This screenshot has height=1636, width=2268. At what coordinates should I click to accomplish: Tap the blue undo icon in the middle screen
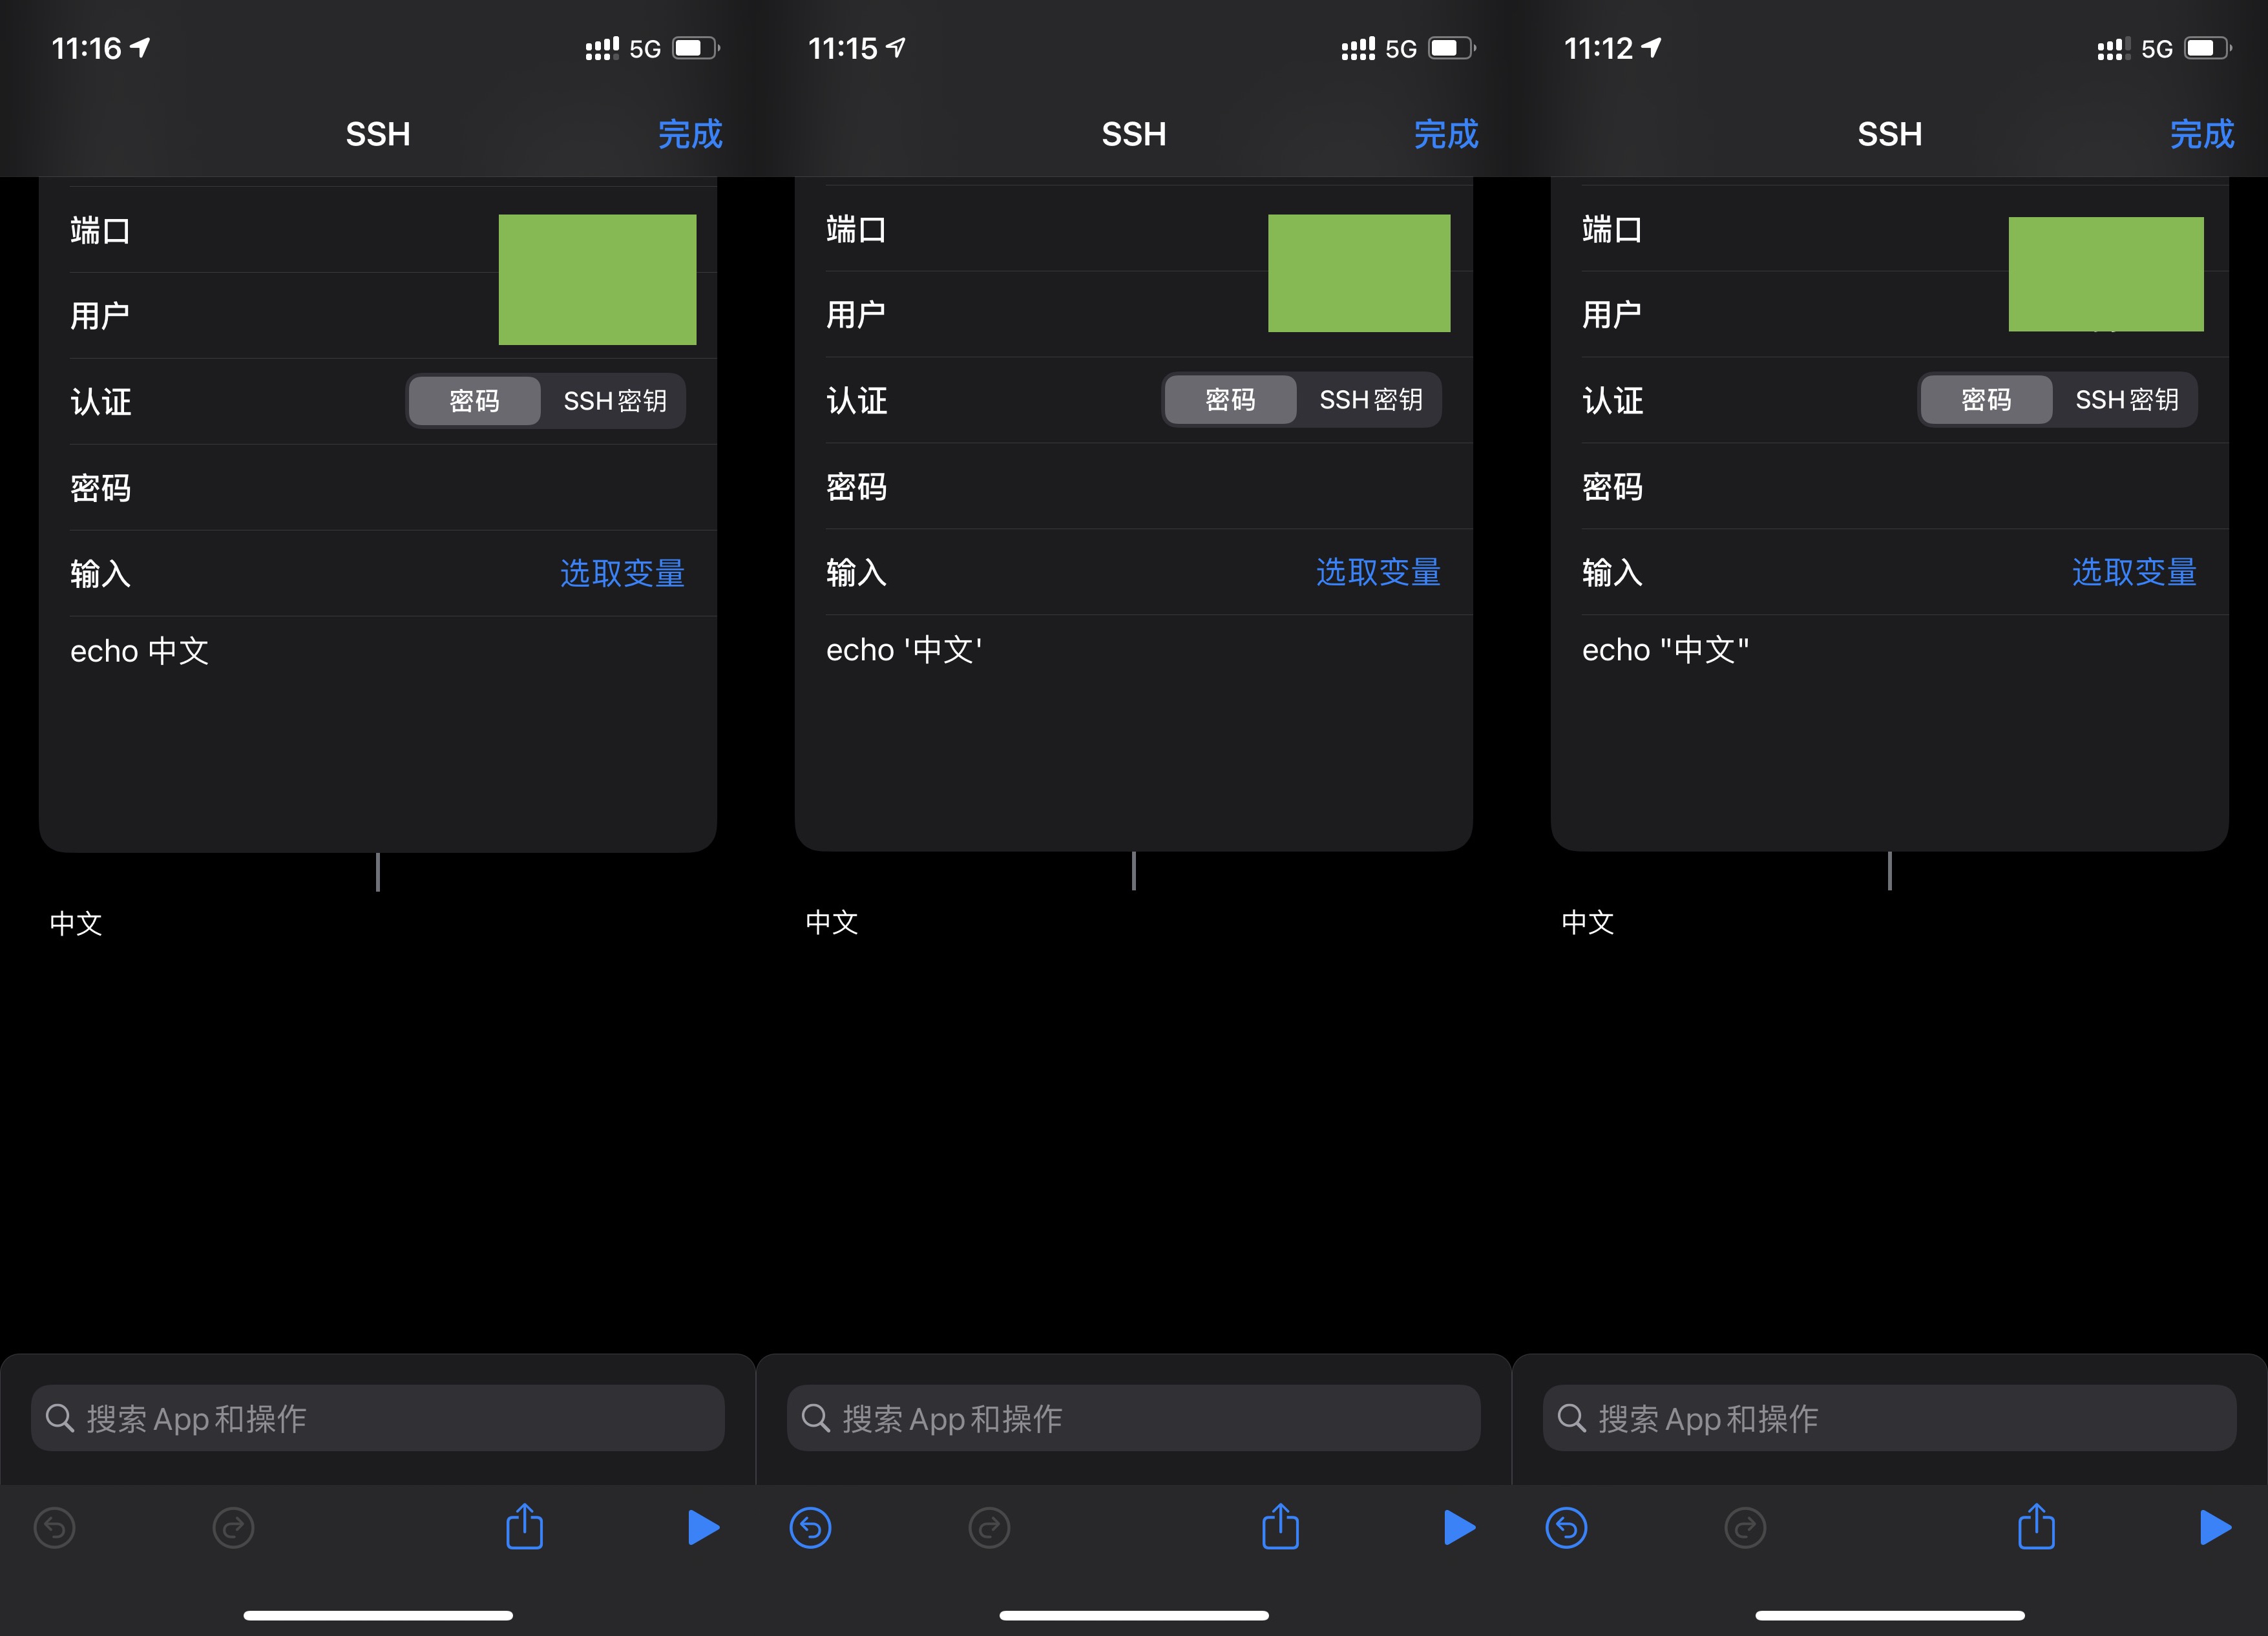(x=810, y=1528)
